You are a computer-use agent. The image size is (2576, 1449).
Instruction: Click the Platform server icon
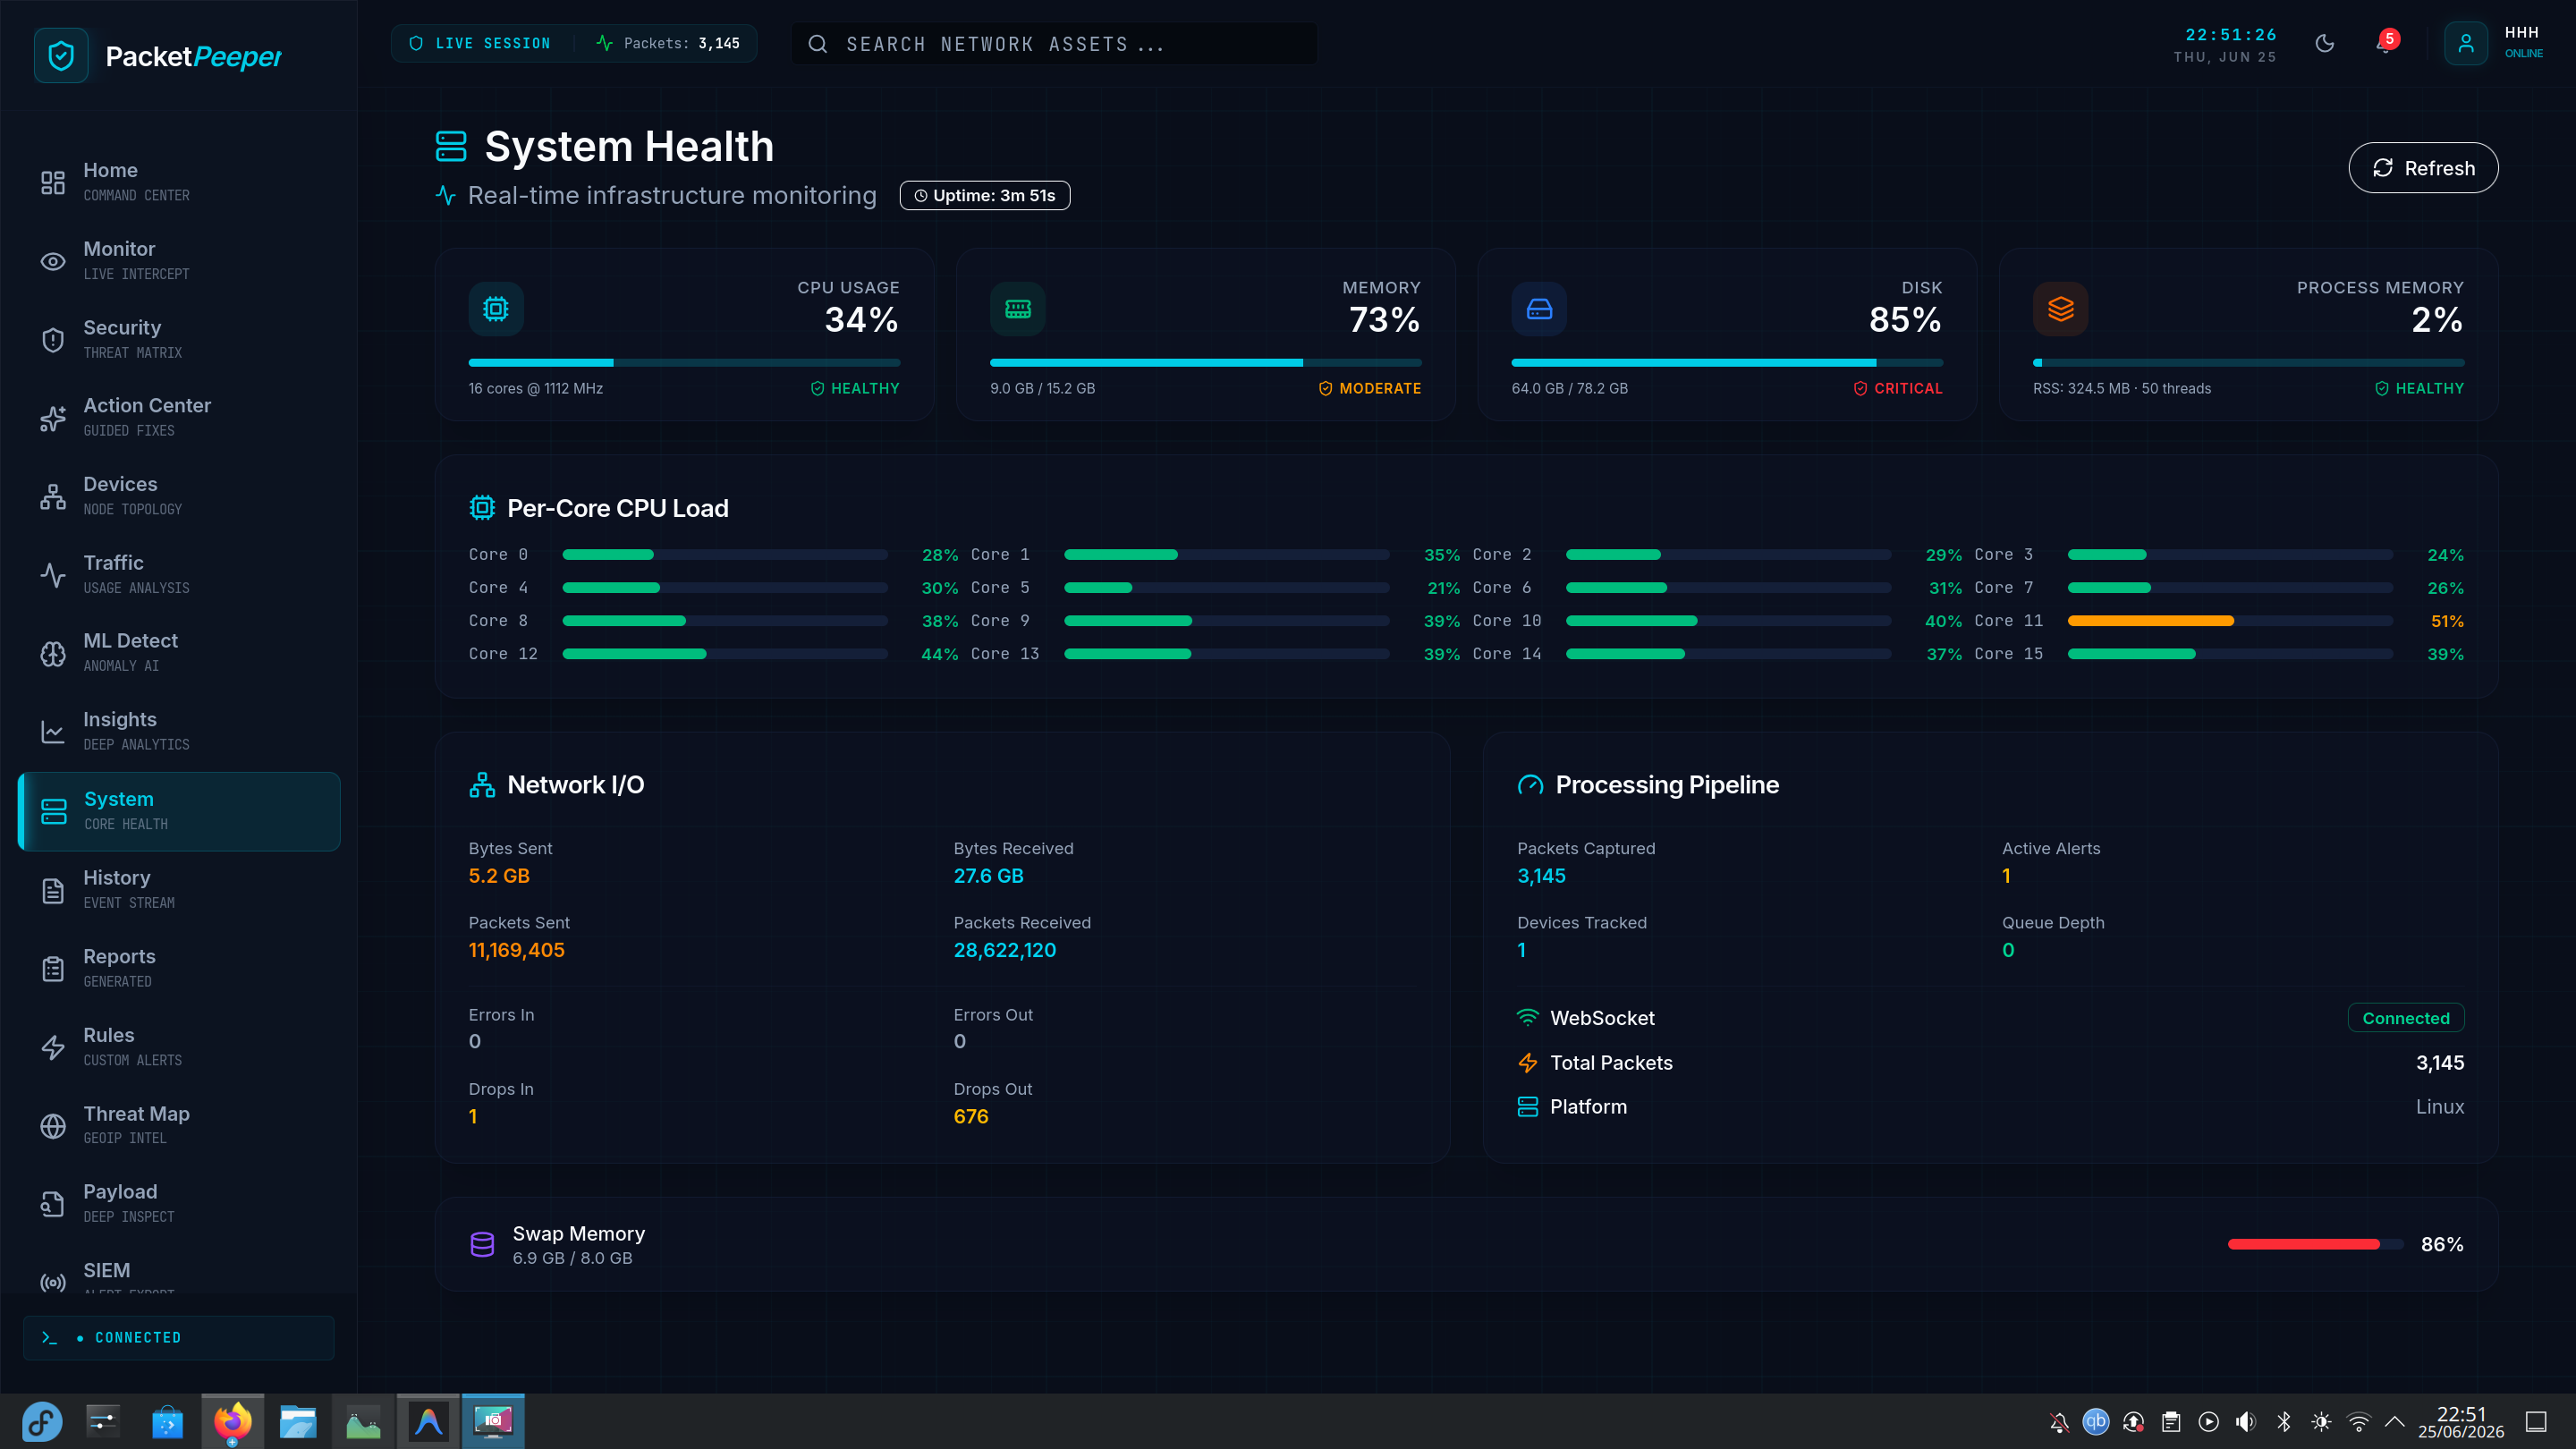click(x=1528, y=1107)
